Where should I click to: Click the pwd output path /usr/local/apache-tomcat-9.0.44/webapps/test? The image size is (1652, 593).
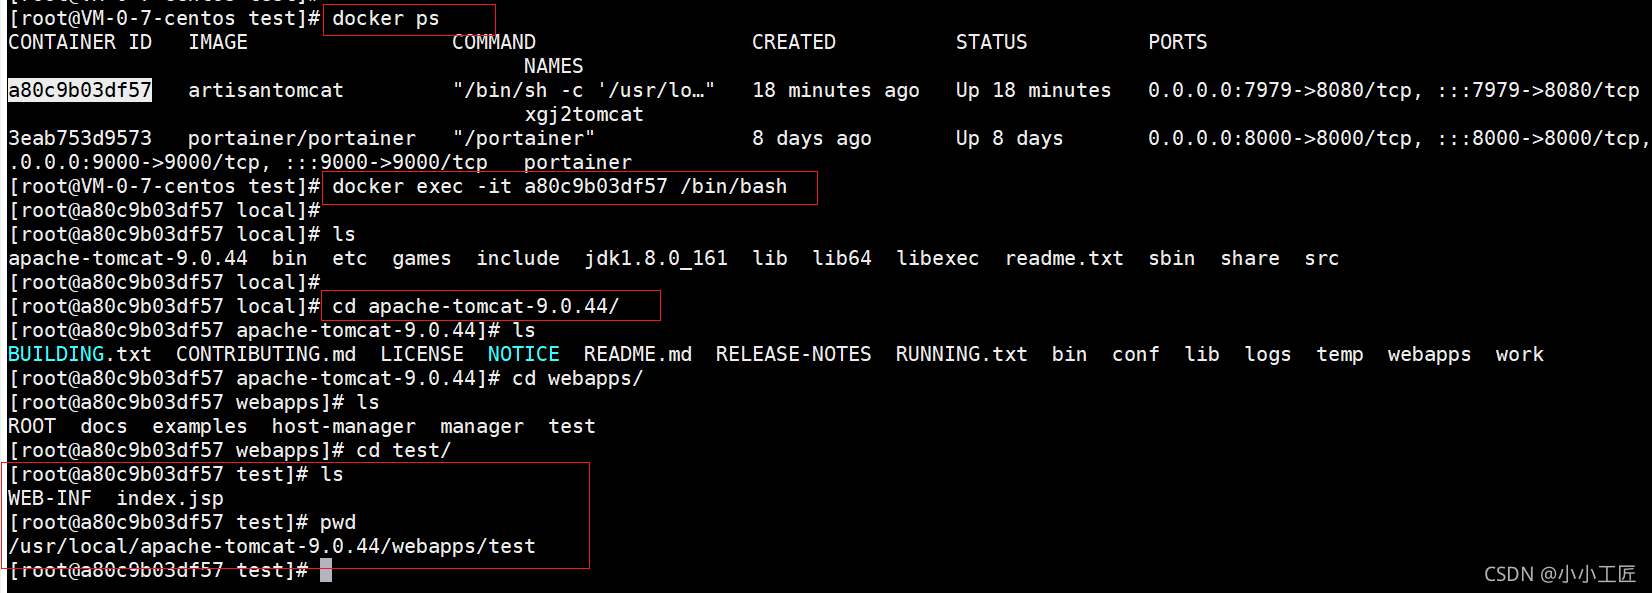272,546
